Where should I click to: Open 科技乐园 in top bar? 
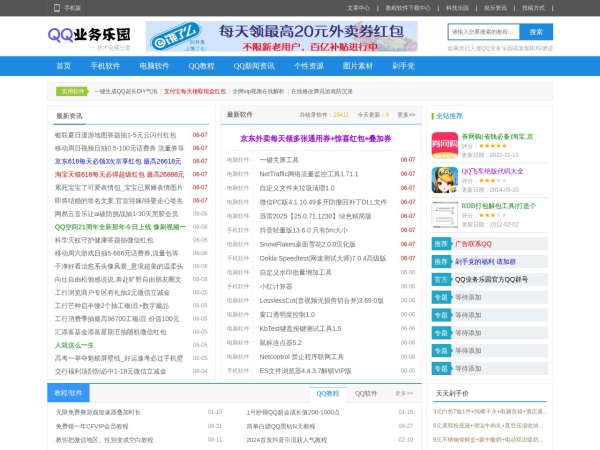tap(457, 8)
